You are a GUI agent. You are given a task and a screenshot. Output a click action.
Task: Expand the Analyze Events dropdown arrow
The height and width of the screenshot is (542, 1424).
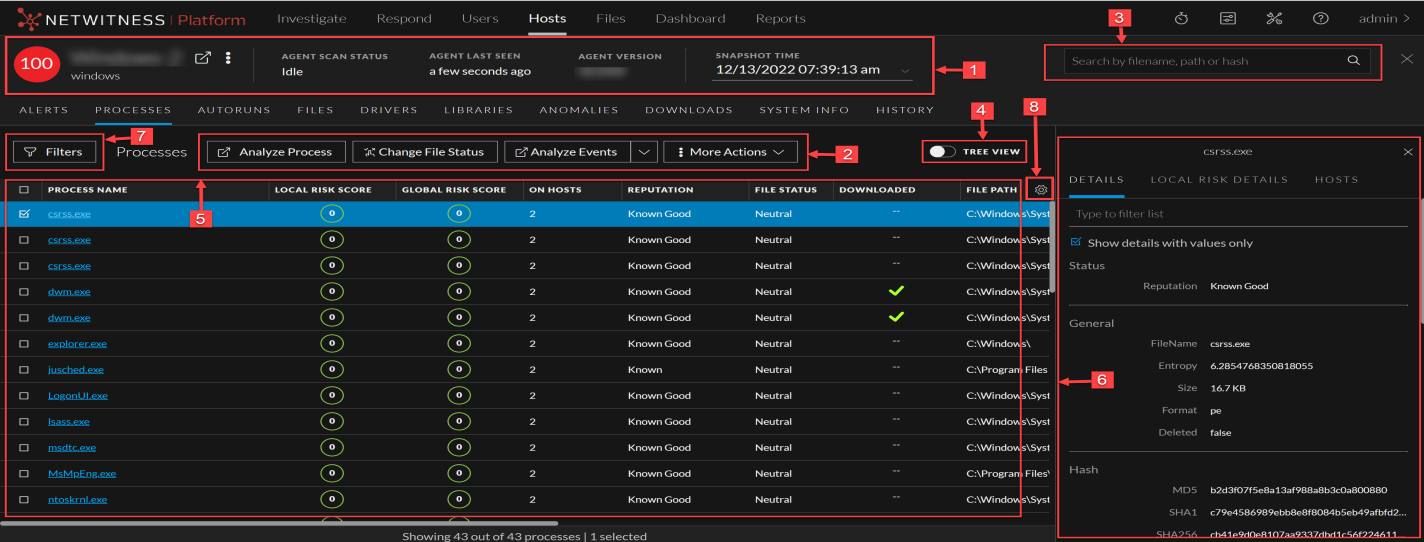click(645, 152)
